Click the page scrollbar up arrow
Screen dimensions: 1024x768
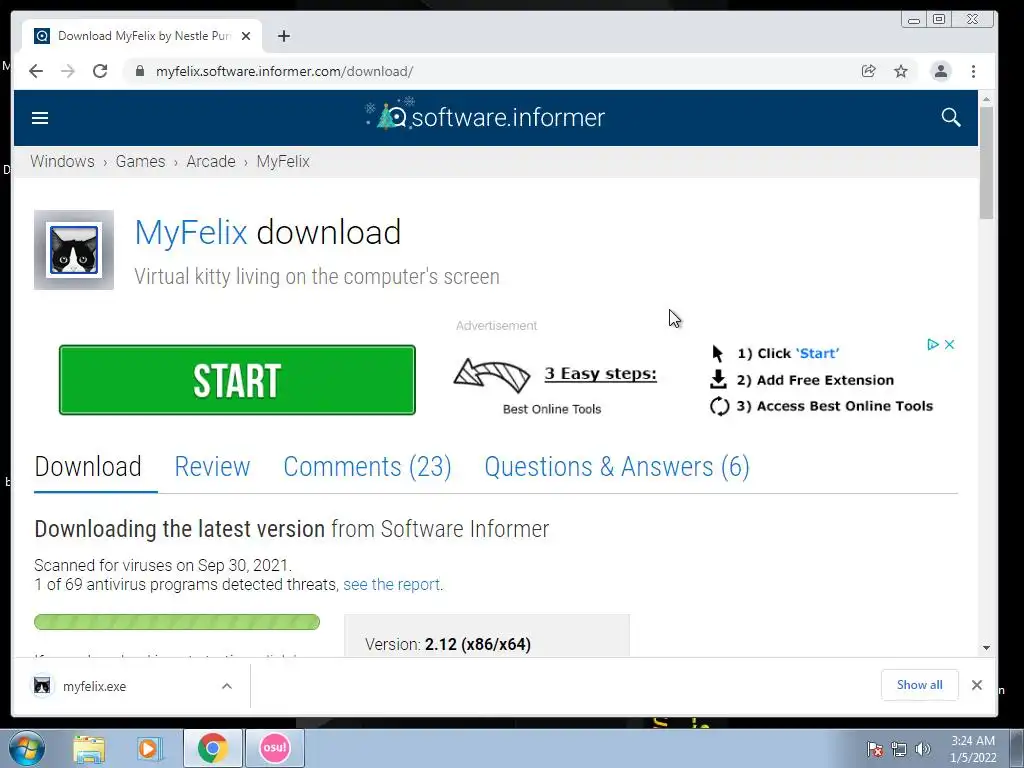point(986,99)
